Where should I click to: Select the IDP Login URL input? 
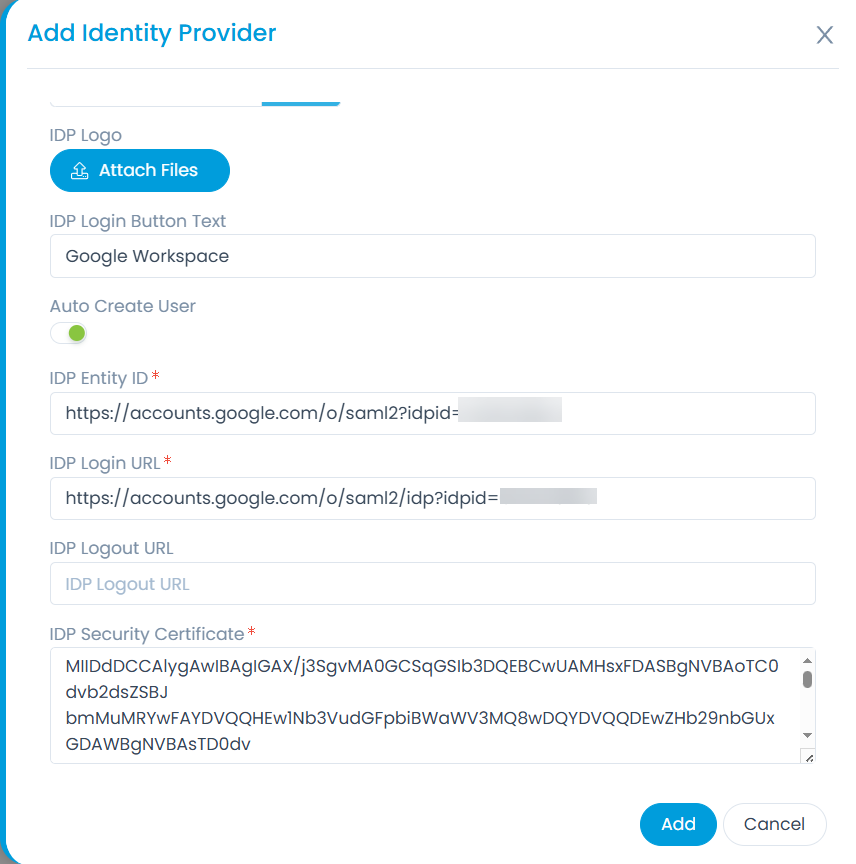(x=432, y=498)
